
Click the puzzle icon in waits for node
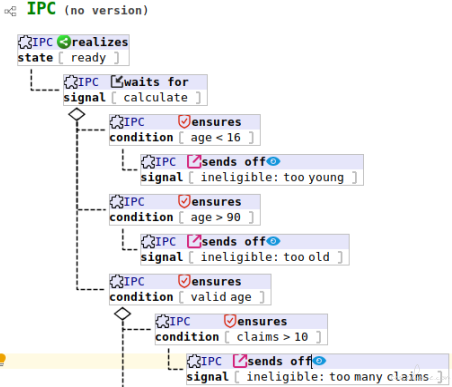pos(71,82)
